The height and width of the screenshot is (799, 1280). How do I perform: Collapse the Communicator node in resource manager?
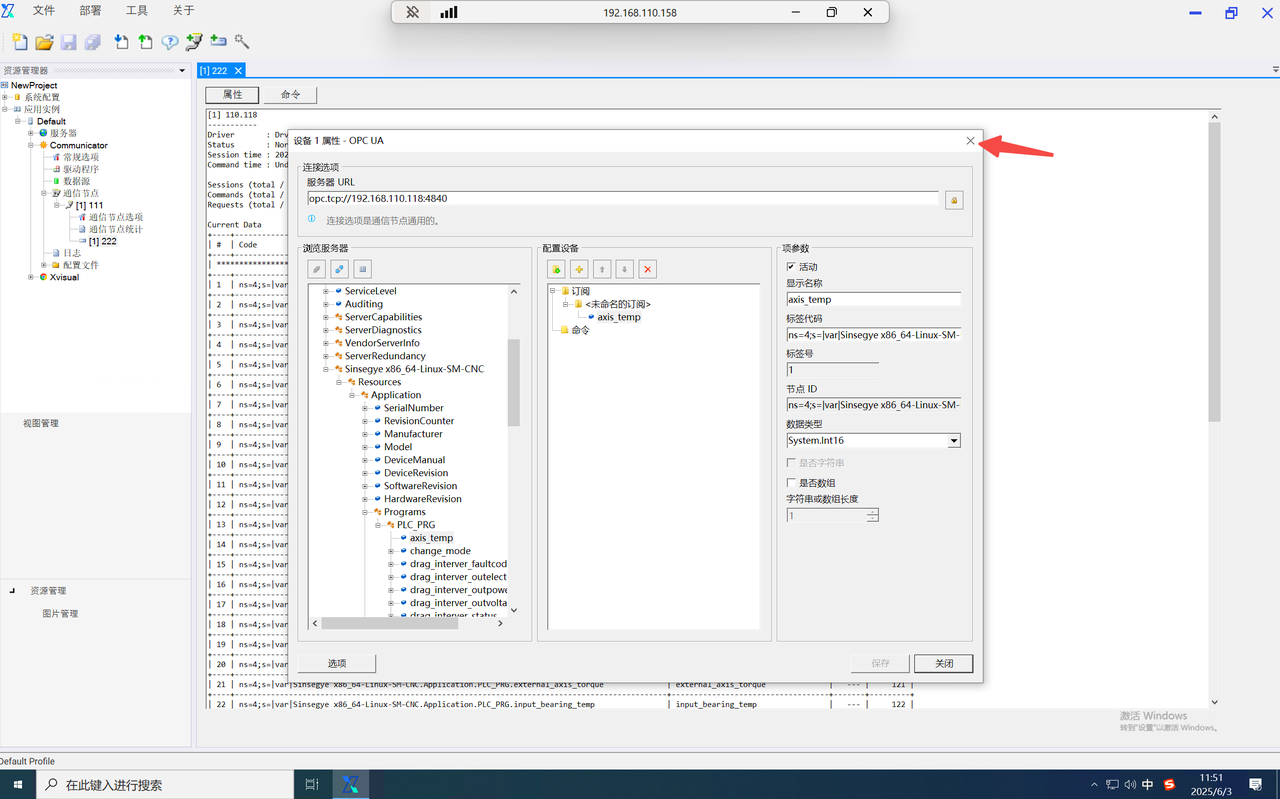31,145
